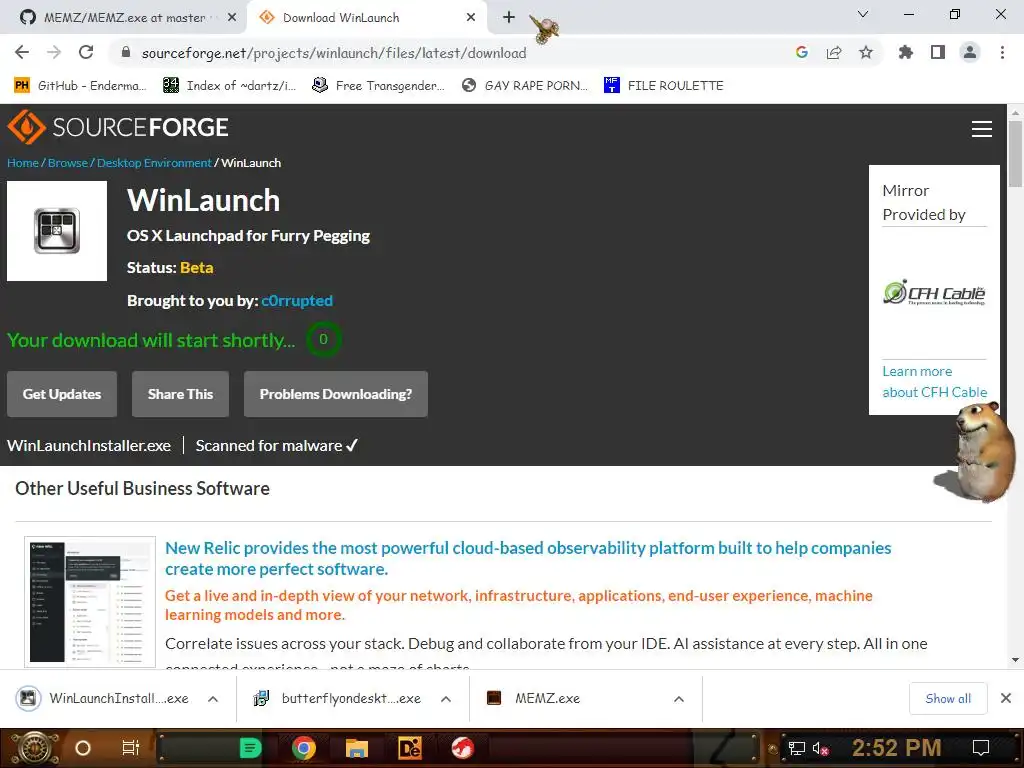
Task: Click the New Relic screenshot thumbnail
Action: point(90,601)
